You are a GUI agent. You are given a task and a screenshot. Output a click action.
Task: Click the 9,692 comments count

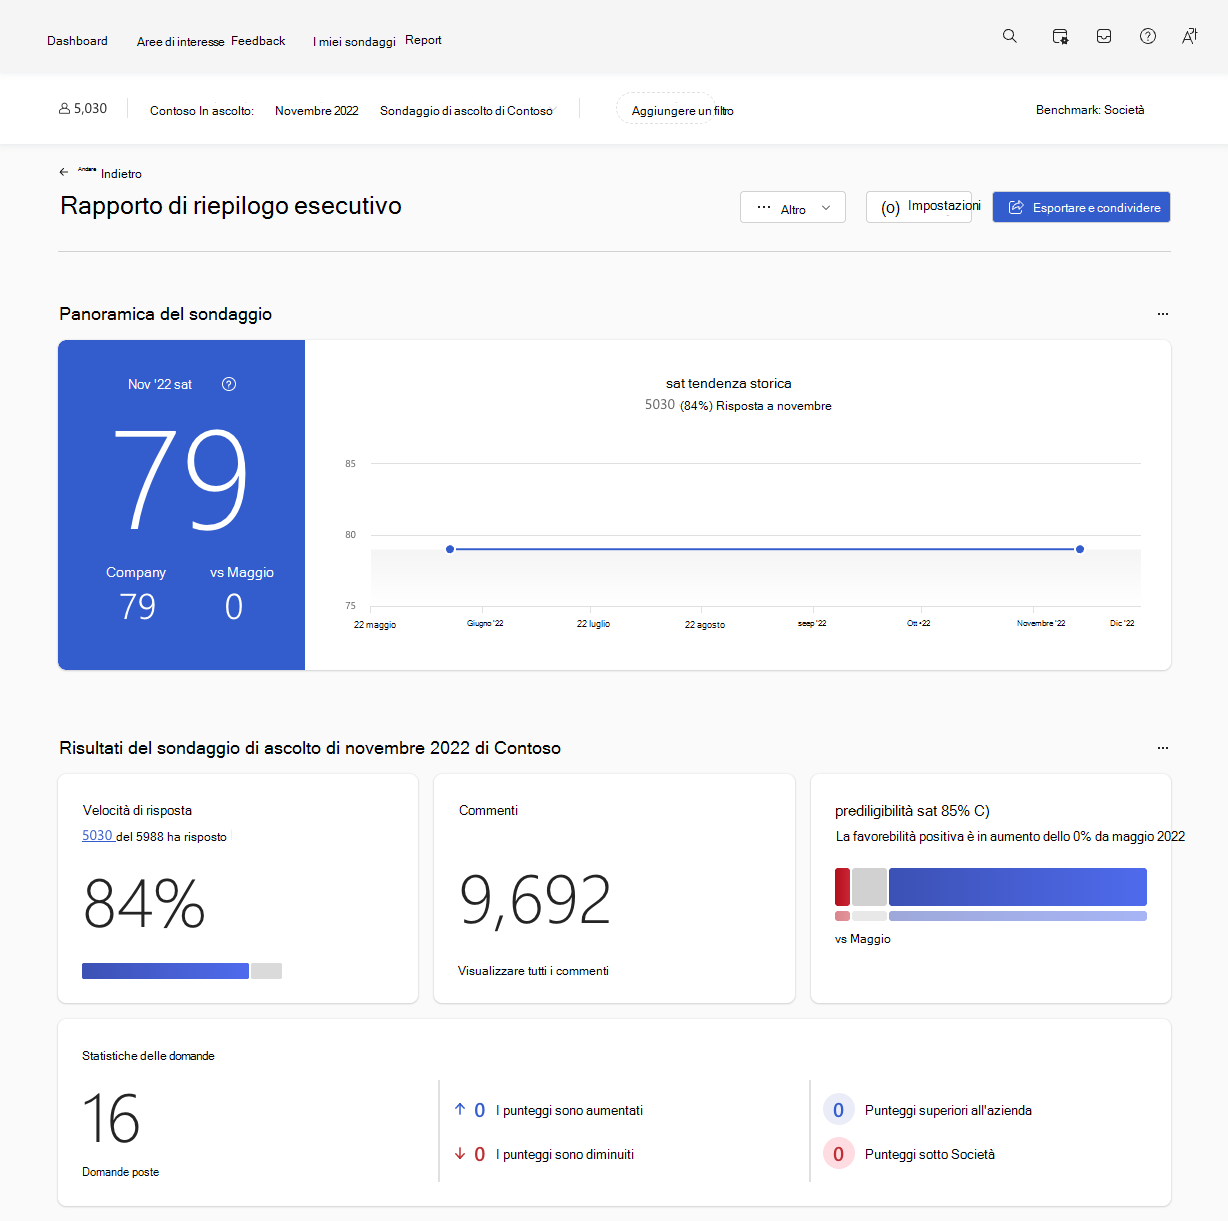pyautogui.click(x=535, y=901)
